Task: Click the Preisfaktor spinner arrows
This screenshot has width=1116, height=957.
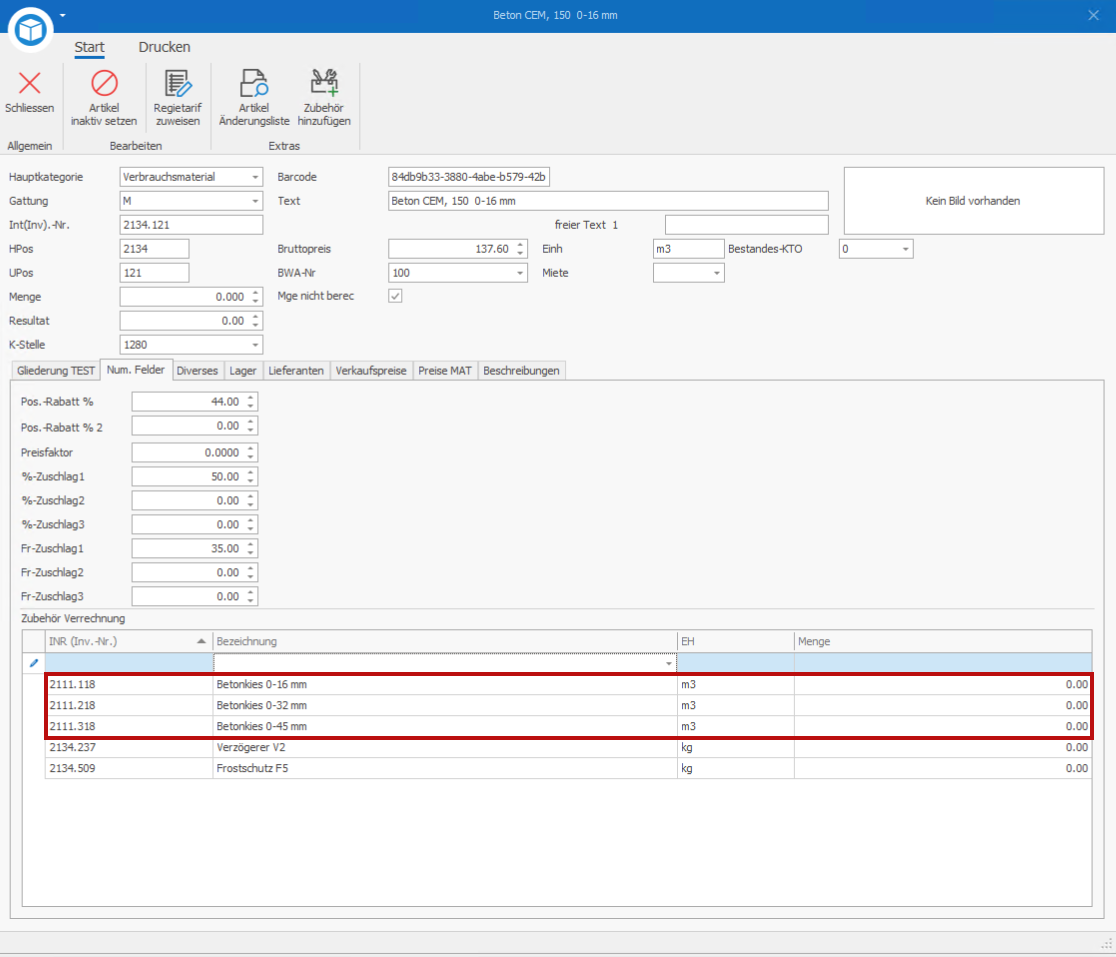Action: [251, 453]
